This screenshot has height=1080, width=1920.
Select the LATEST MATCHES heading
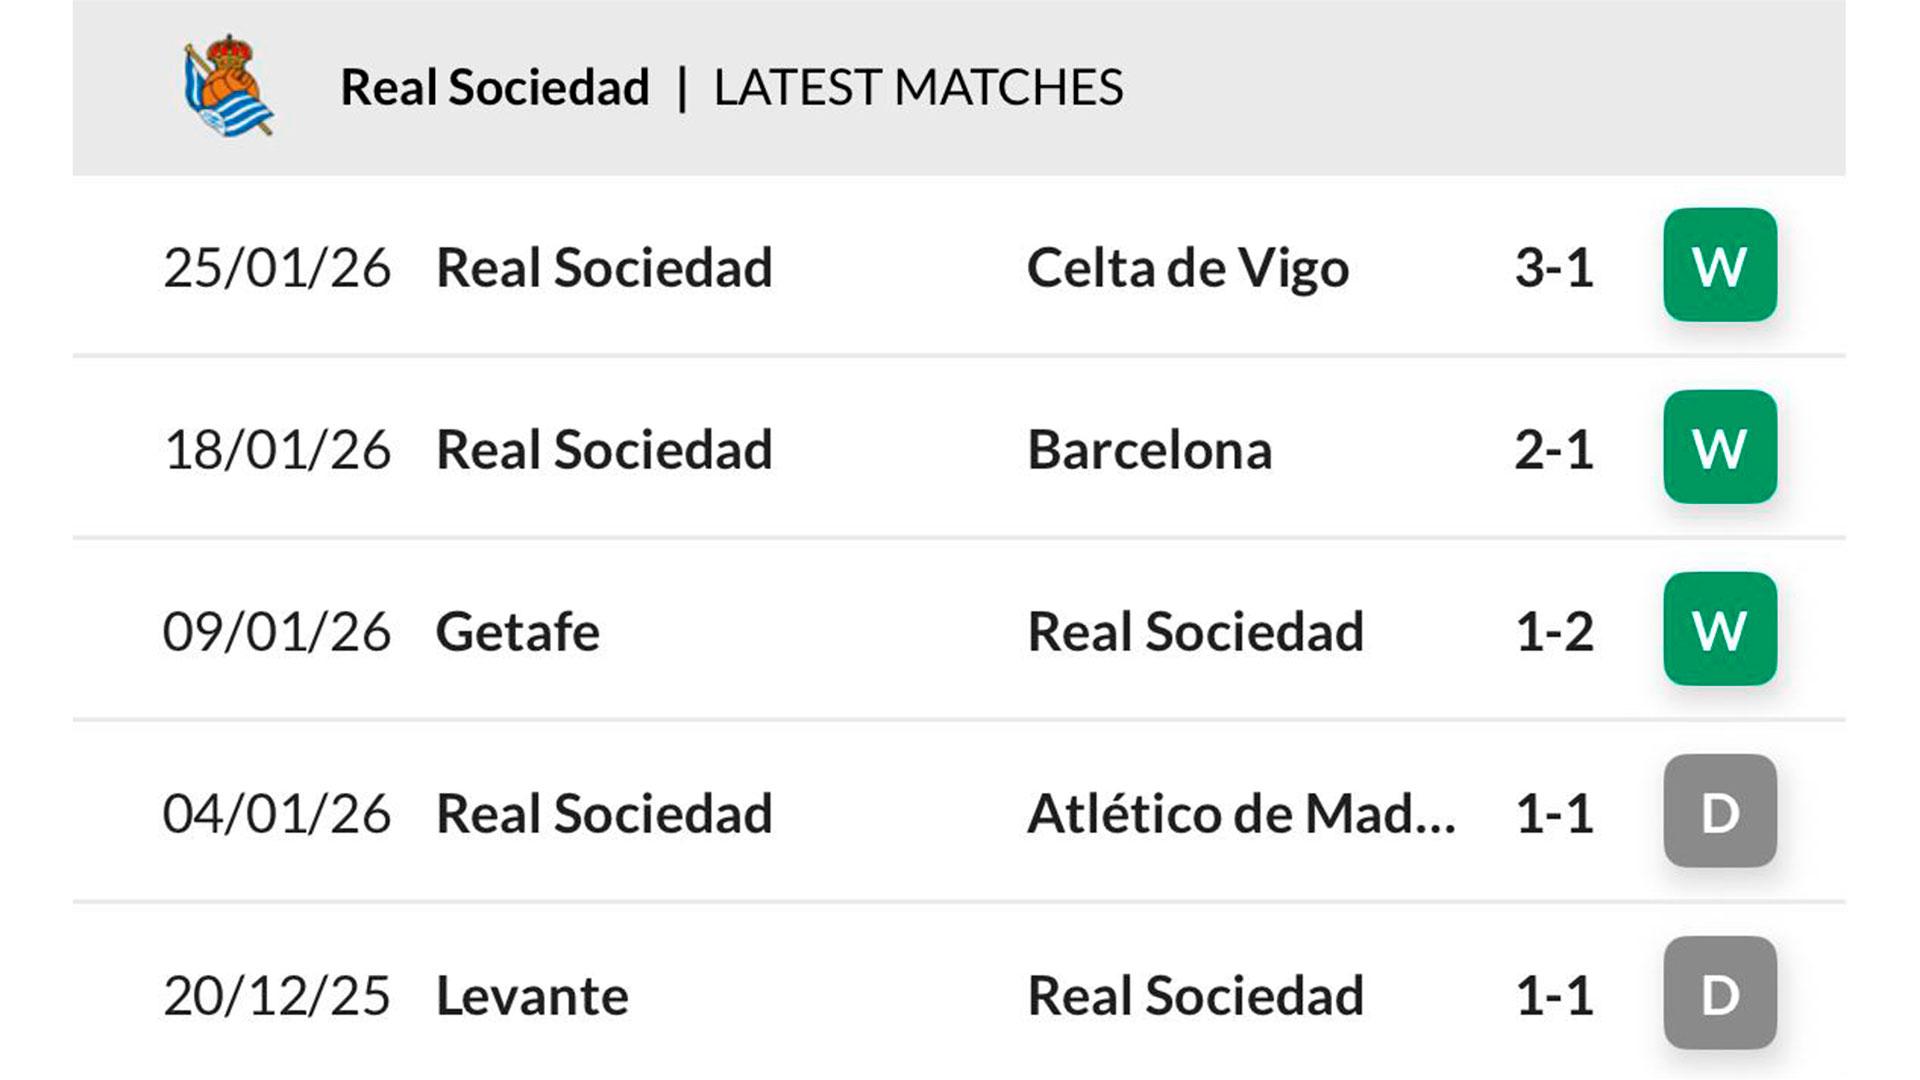pyautogui.click(x=918, y=87)
